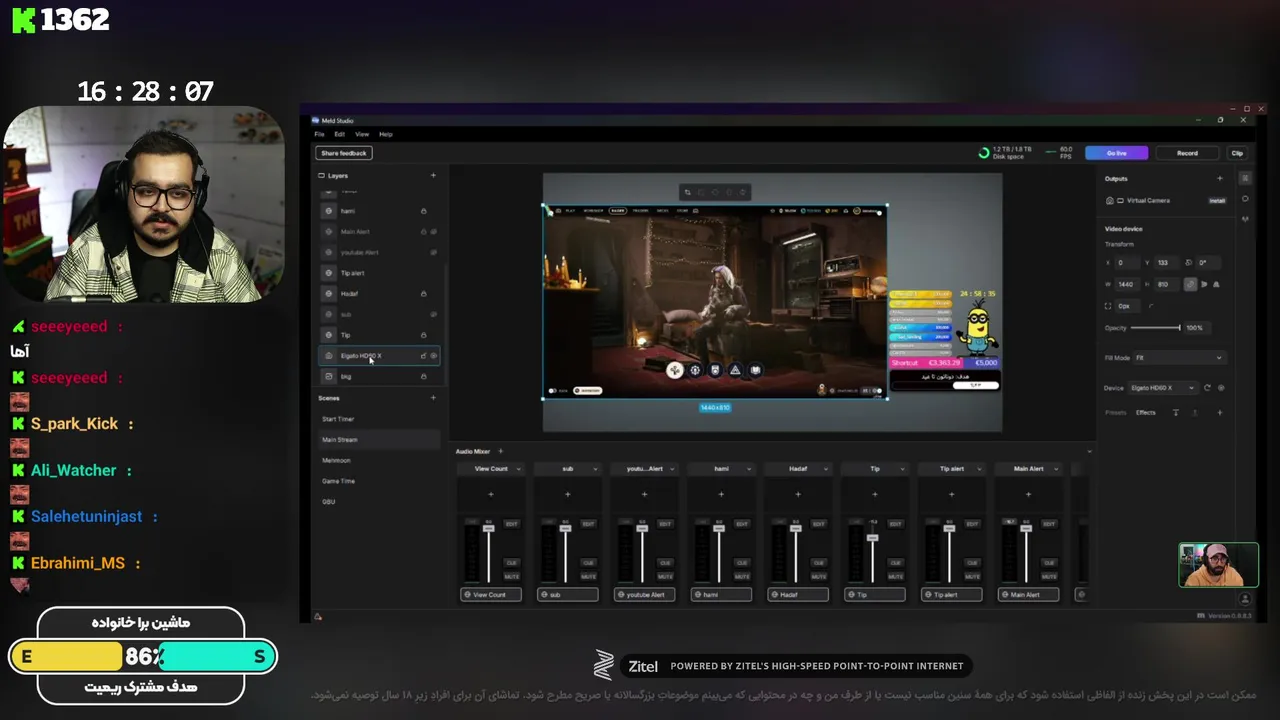Mute the sub audio channel
The width and height of the screenshot is (1280, 720).
click(x=588, y=577)
